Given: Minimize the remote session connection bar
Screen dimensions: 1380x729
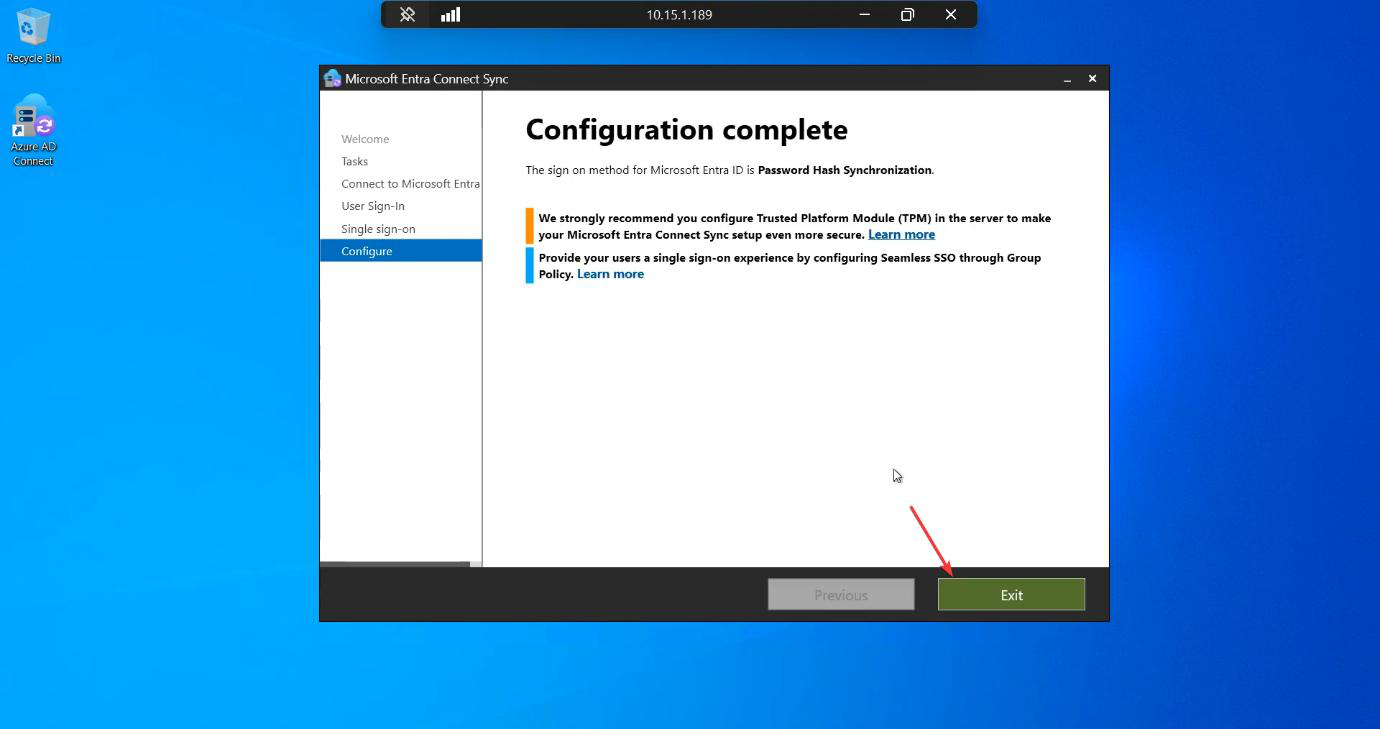Looking at the screenshot, I should coord(864,14).
